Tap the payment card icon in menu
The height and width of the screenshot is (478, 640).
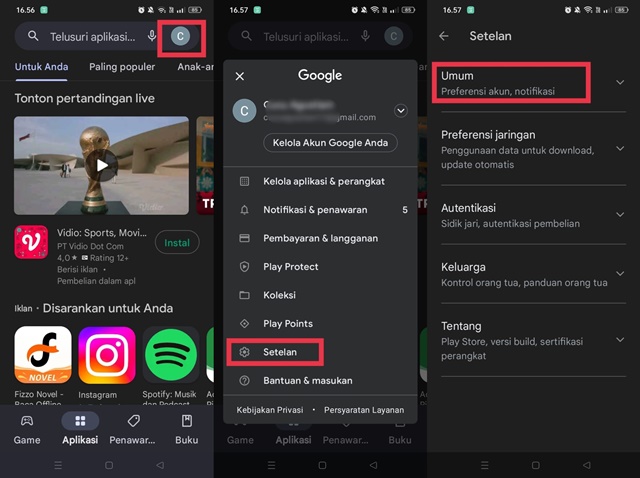(x=244, y=238)
